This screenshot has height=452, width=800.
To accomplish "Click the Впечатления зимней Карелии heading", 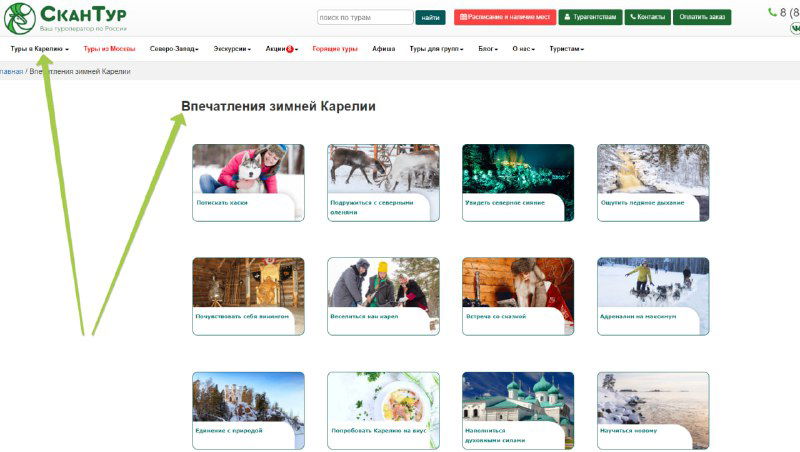I will (279, 106).
